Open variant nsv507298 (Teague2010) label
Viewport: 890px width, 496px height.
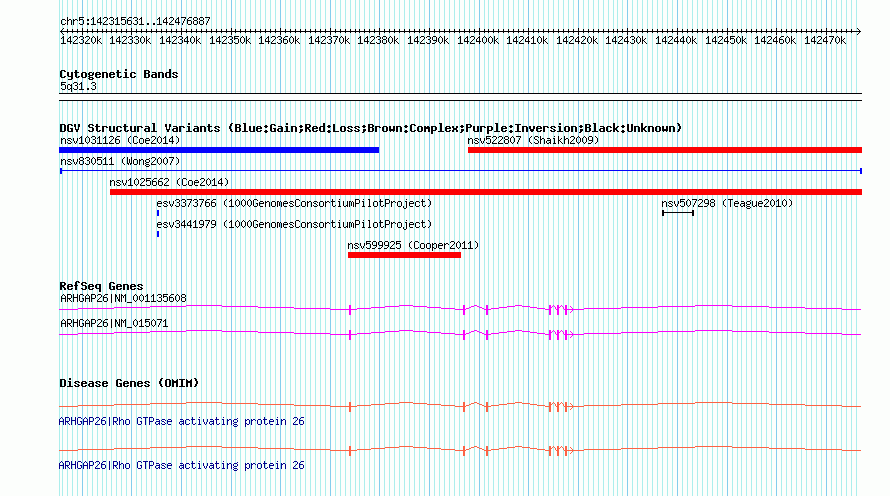point(727,203)
